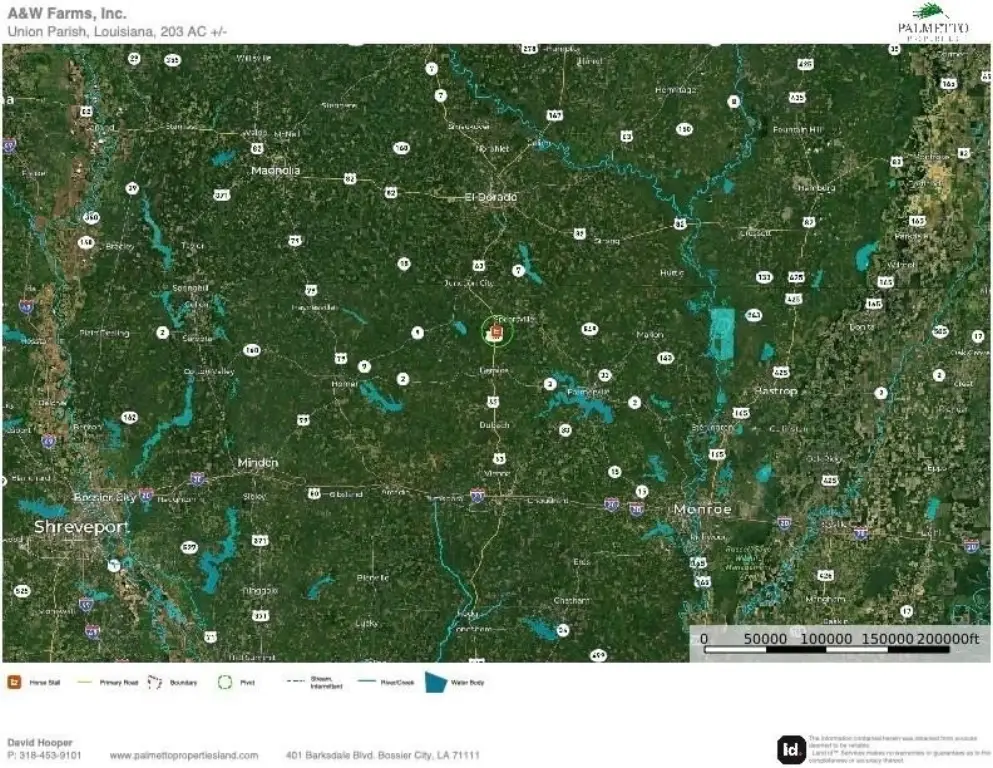Image resolution: width=993 pixels, height=768 pixels.
Task: Click the id. Land id logo
Action: pyautogui.click(x=790, y=748)
